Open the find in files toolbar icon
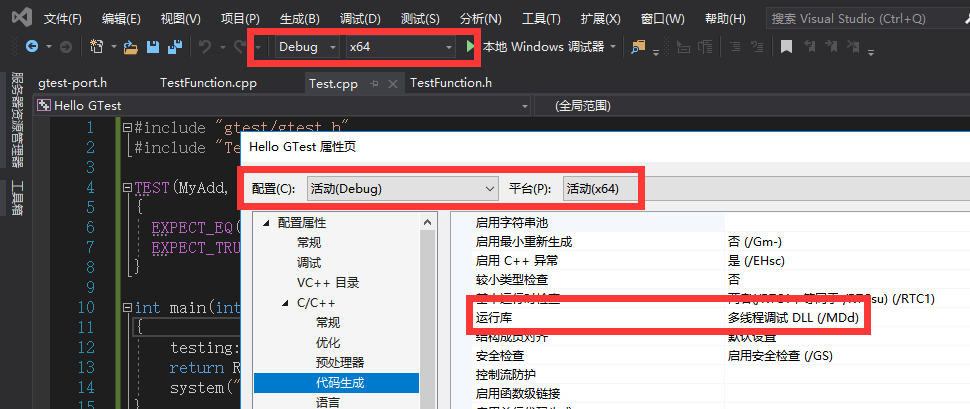Viewport: 970px width, 409px height. point(638,46)
